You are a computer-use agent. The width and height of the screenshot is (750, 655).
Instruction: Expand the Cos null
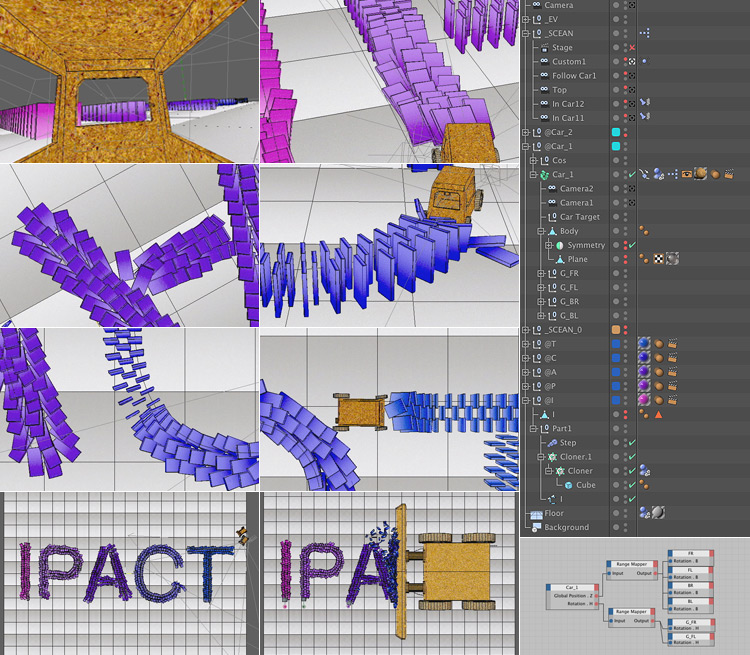pos(533,161)
